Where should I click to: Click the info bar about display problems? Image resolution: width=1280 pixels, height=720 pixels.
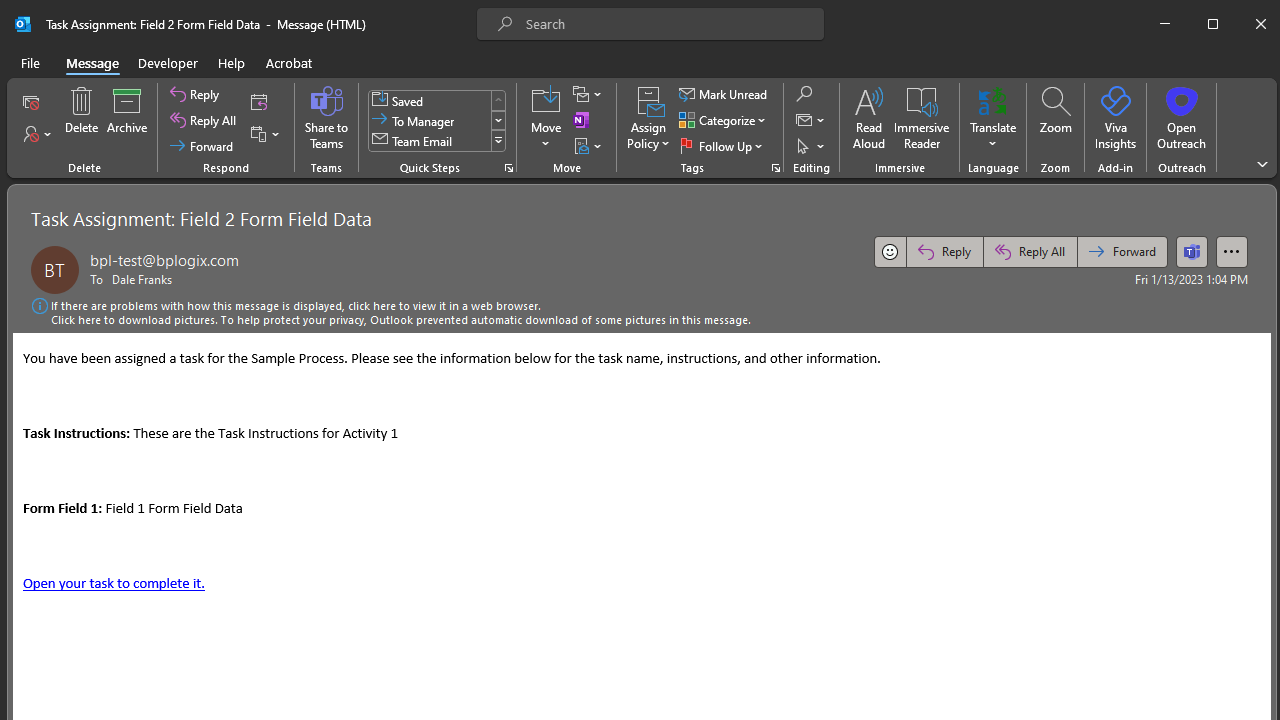coord(296,306)
